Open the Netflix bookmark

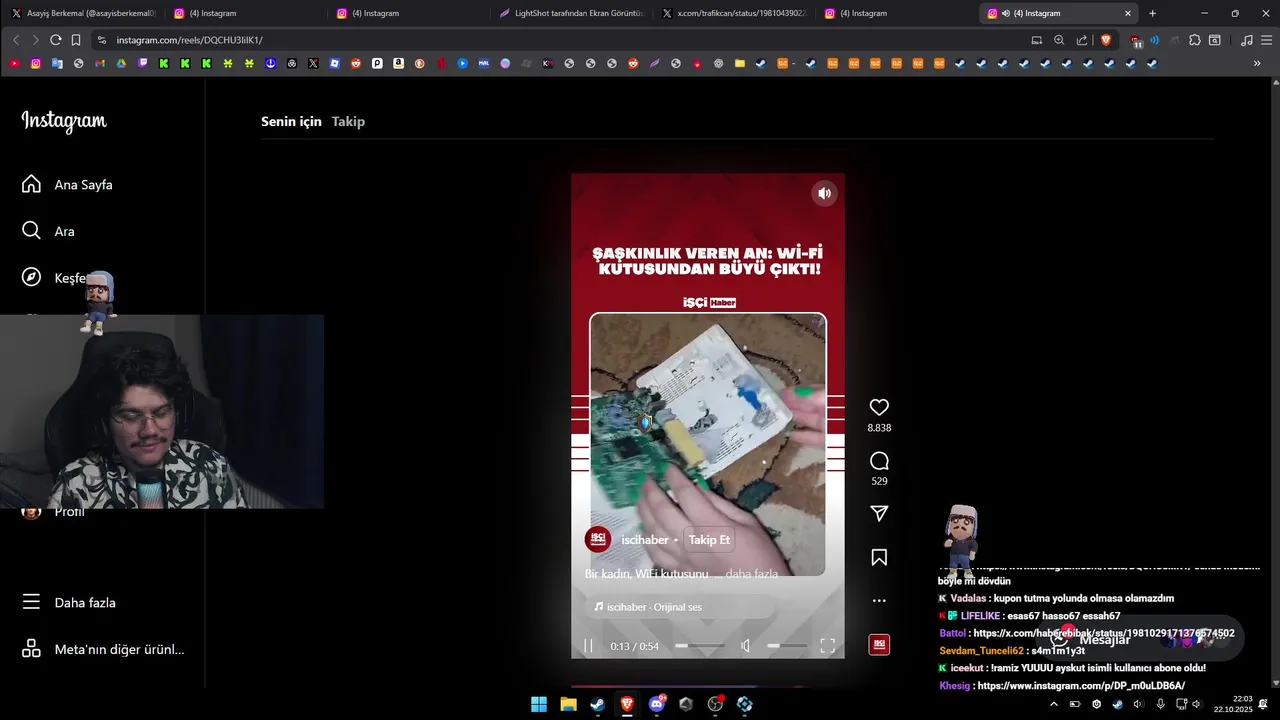click(441, 63)
